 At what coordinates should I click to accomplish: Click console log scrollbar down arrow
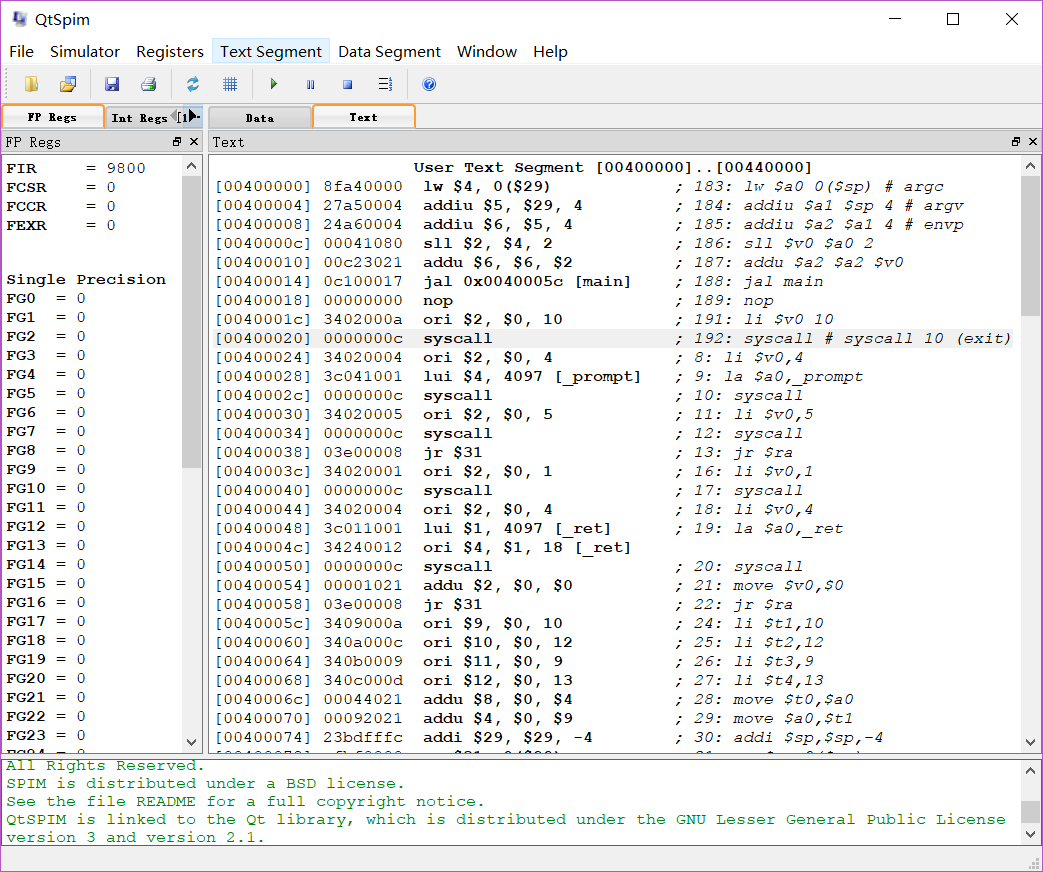pyautogui.click(x=1030, y=834)
